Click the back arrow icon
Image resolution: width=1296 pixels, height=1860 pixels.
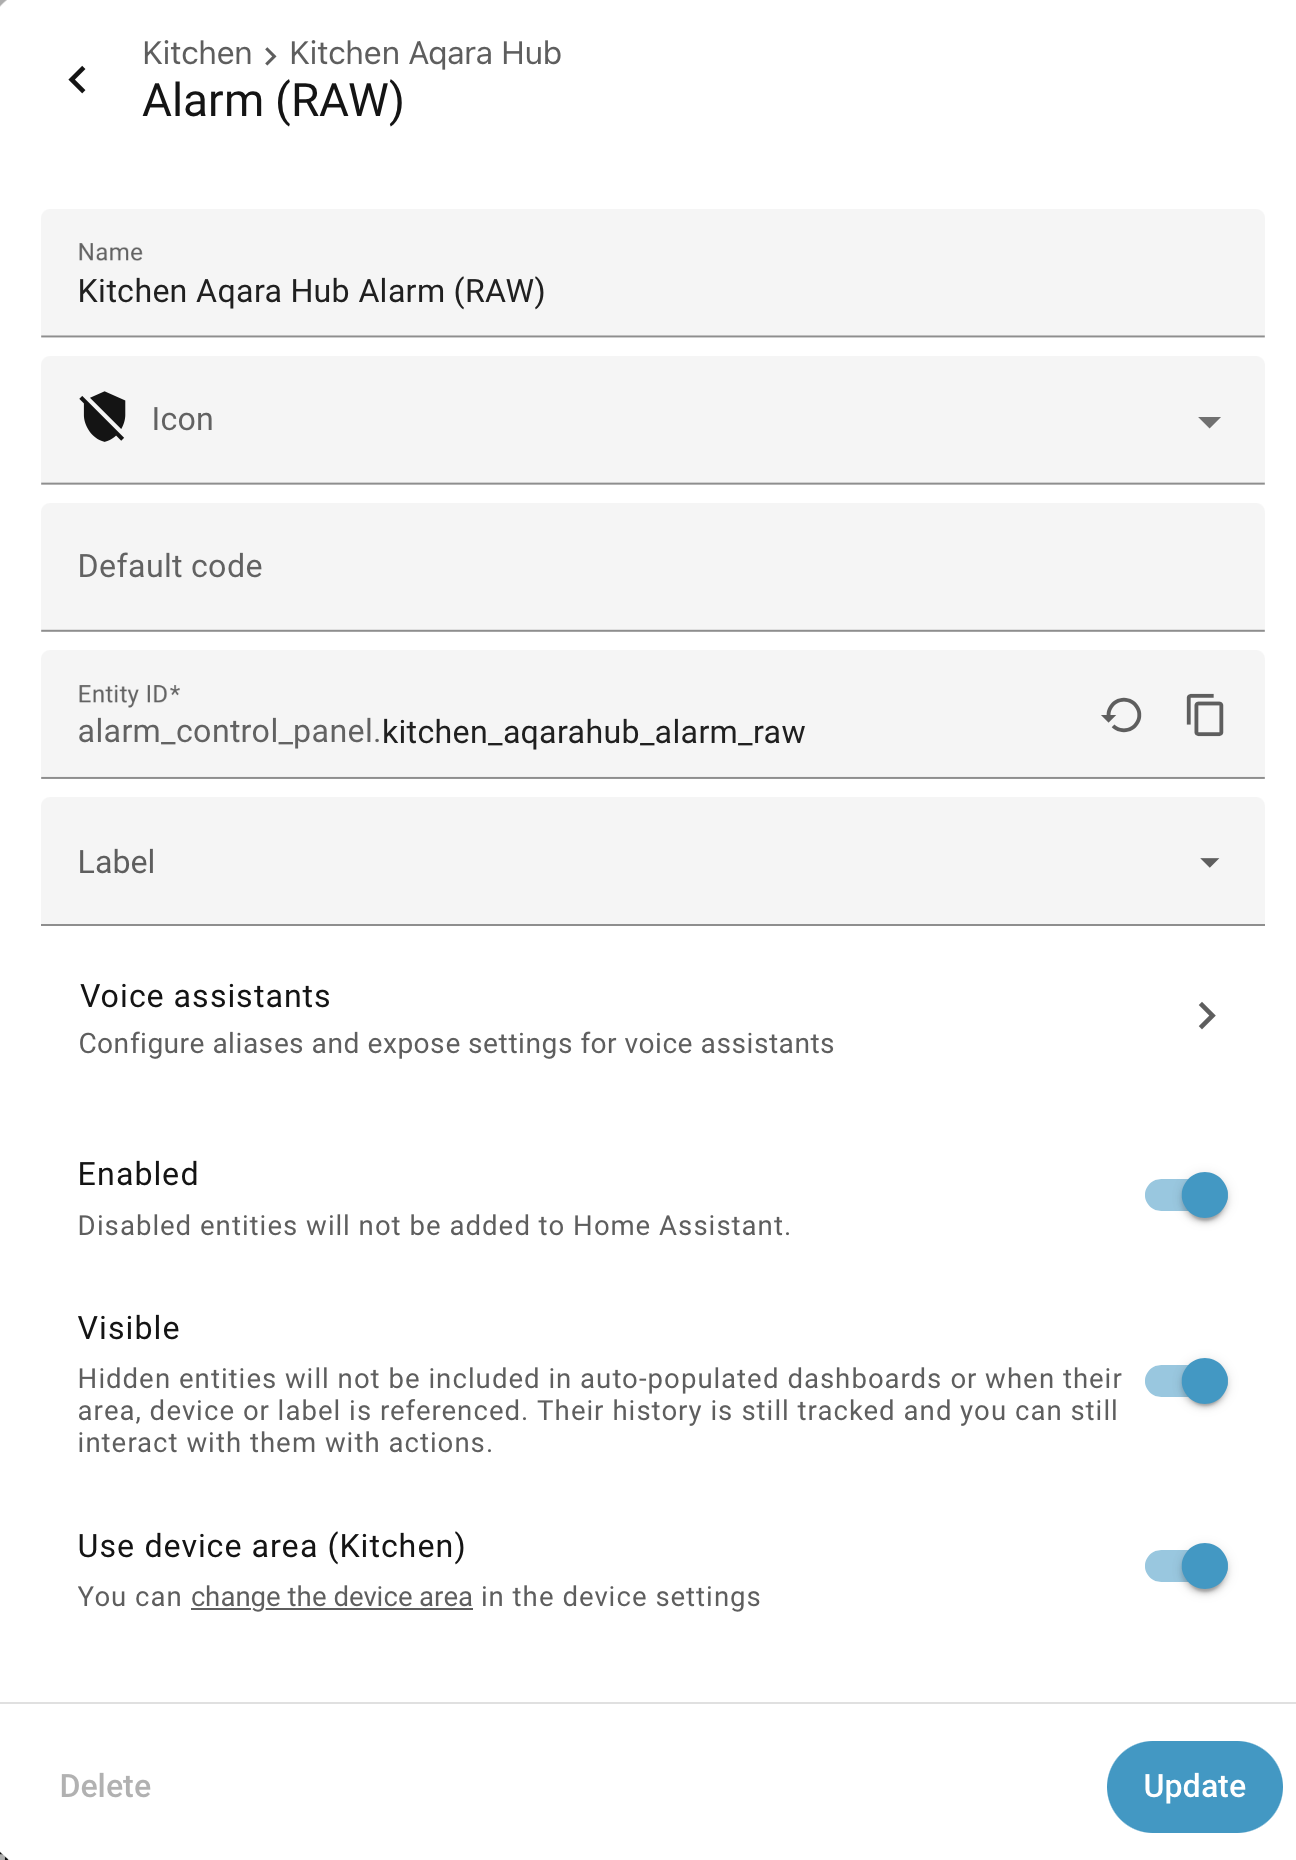point(78,80)
